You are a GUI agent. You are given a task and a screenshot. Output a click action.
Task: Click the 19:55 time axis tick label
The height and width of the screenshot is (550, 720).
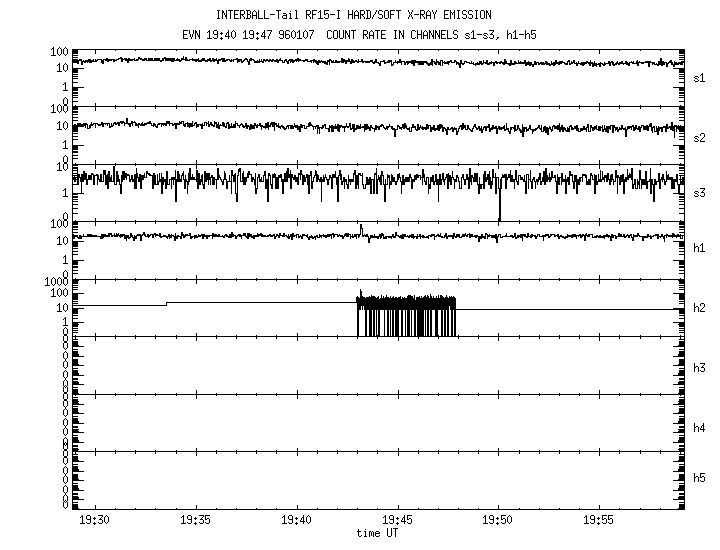click(x=599, y=522)
